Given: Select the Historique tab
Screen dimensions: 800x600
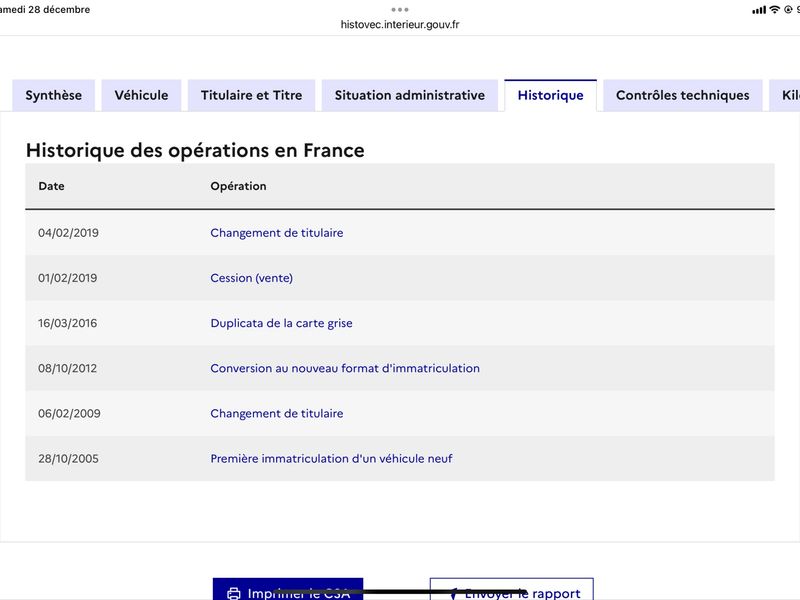Looking at the screenshot, I should pos(551,95).
